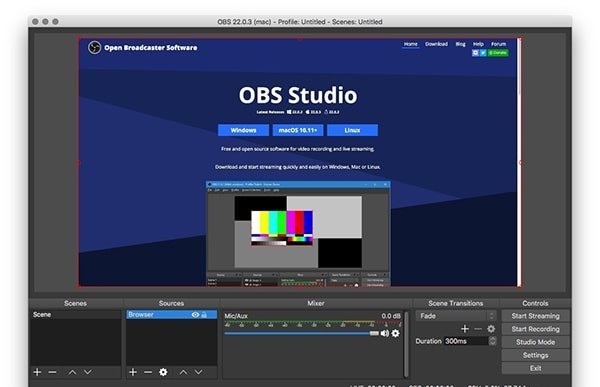Viewport: 600px width, 387px height.
Task: Click the Discord icon beside Twitter in preview
Action: pos(476,53)
